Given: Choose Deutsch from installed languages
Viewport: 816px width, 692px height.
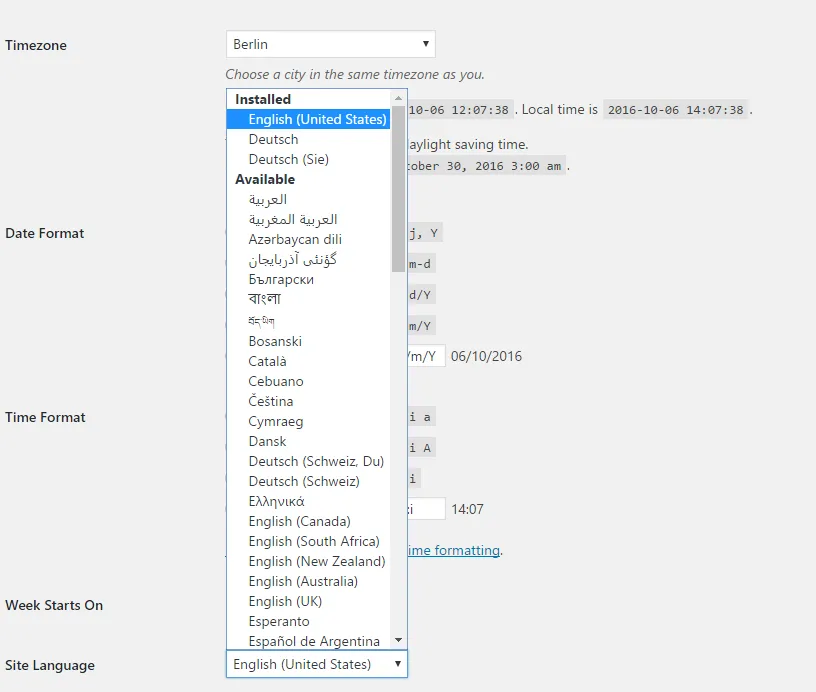Looking at the screenshot, I should (x=308, y=139).
